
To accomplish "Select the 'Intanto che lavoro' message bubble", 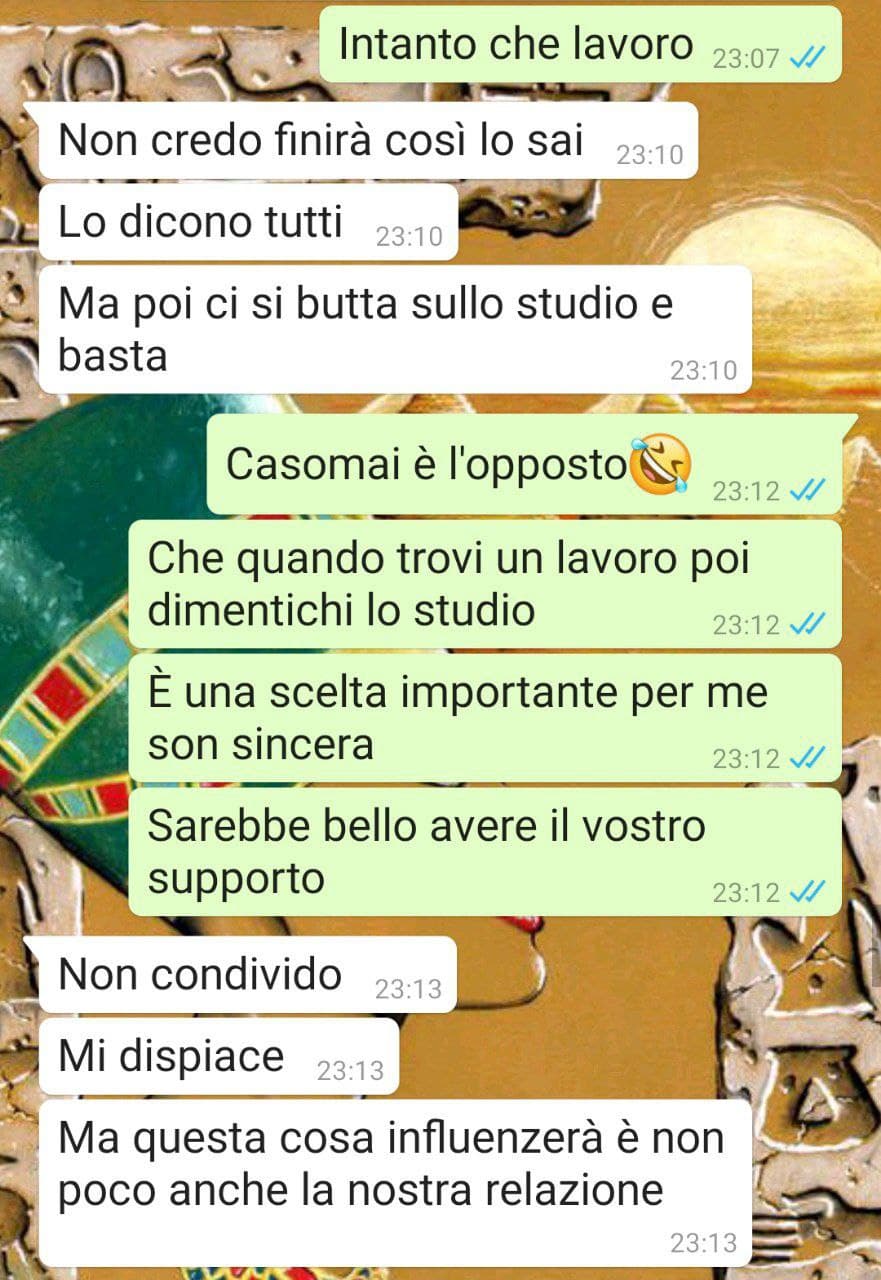I will pyautogui.click(x=580, y=44).
